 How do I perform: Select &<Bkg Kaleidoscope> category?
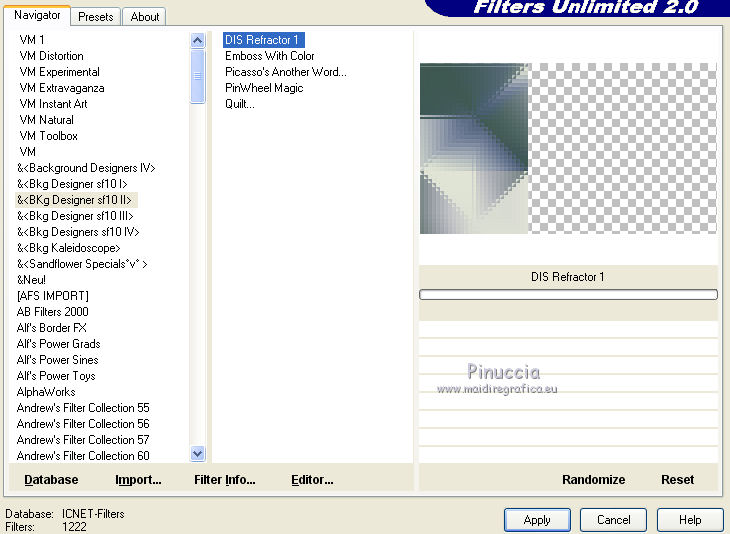(69, 248)
